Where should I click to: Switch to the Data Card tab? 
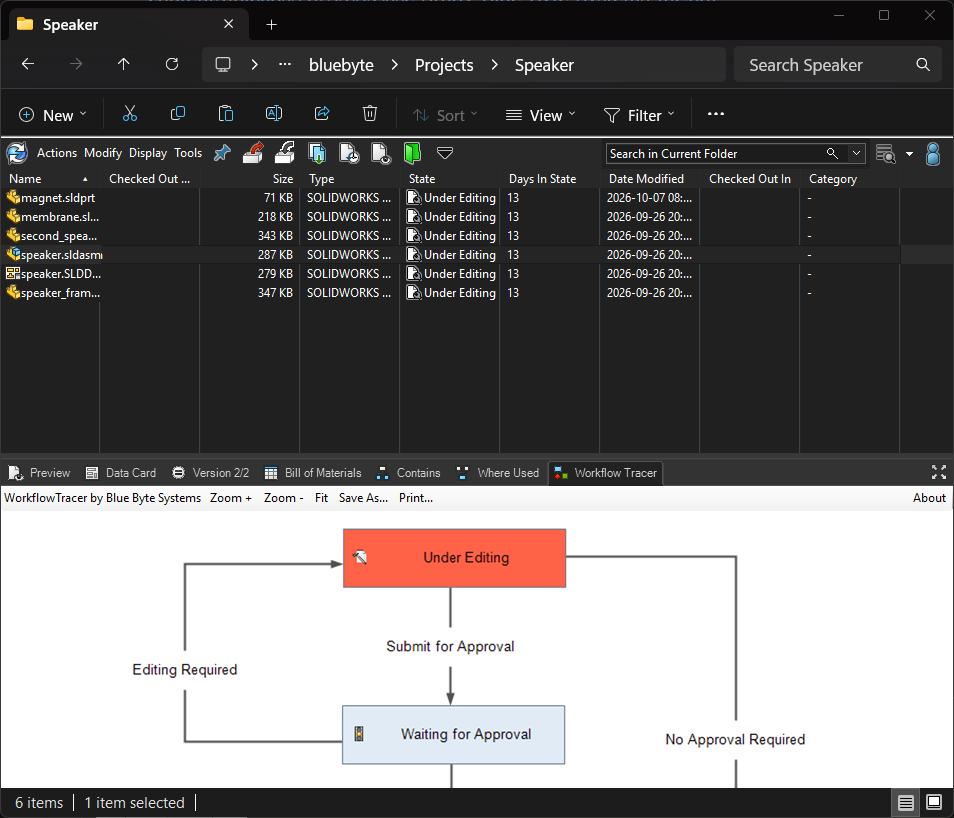pos(120,473)
